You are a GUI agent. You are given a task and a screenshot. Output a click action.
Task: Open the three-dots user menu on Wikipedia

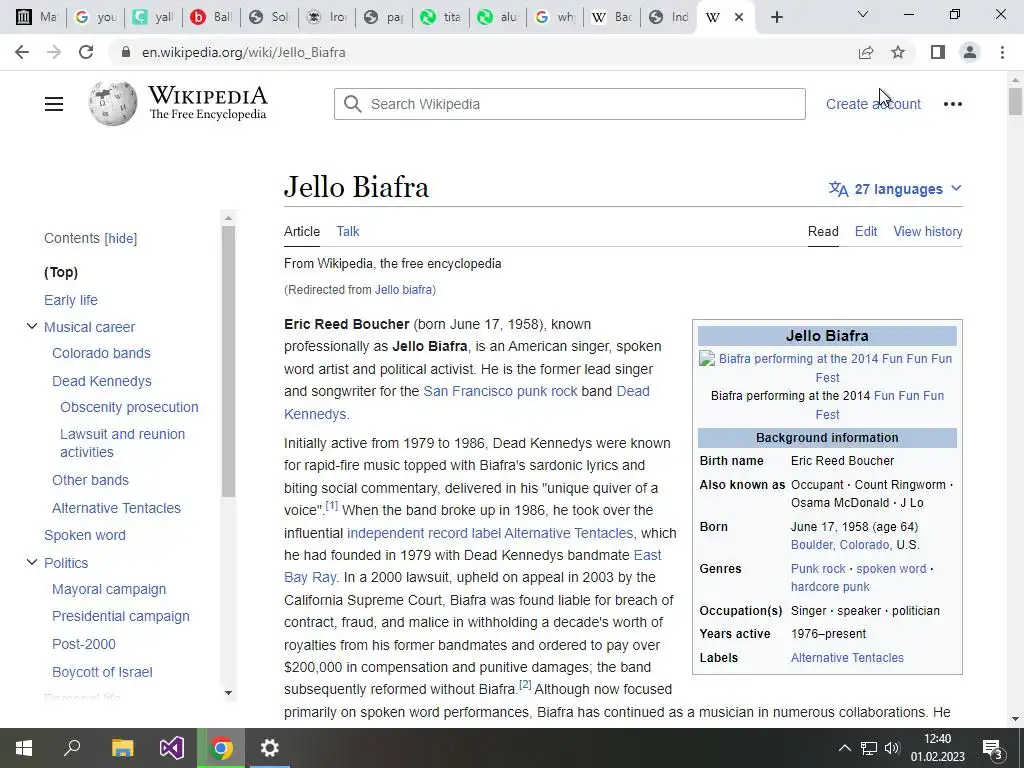pos(953,104)
